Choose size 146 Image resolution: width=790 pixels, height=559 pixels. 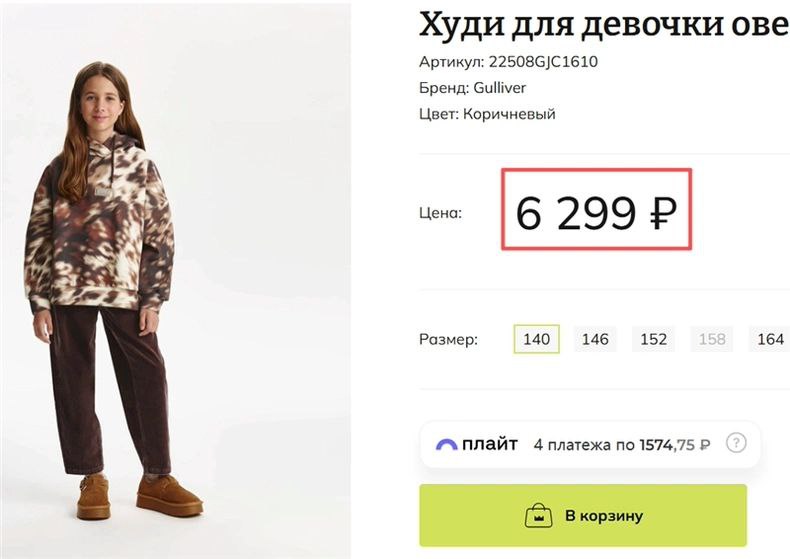tap(595, 339)
